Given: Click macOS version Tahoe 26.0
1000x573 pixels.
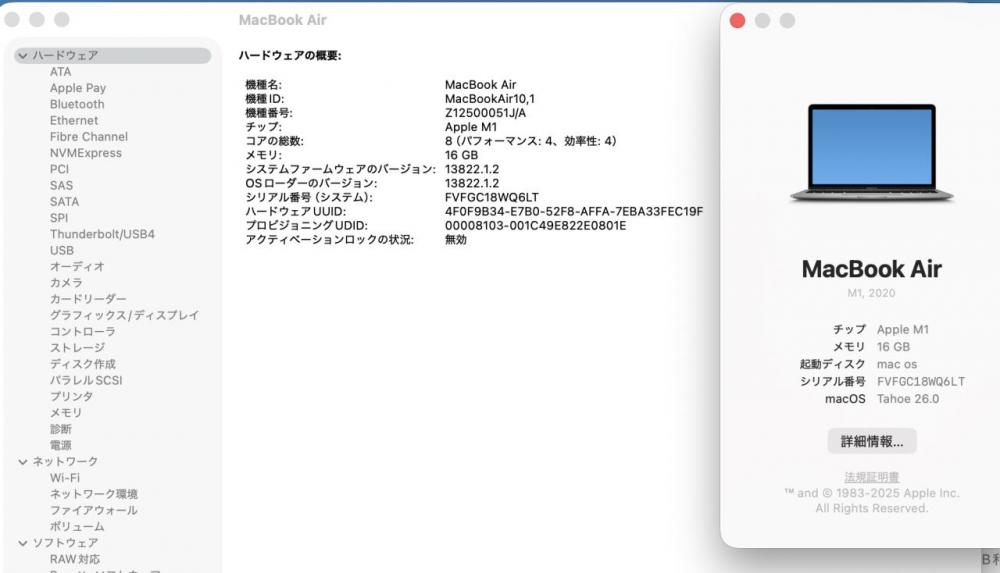Looking at the screenshot, I should (908, 399).
